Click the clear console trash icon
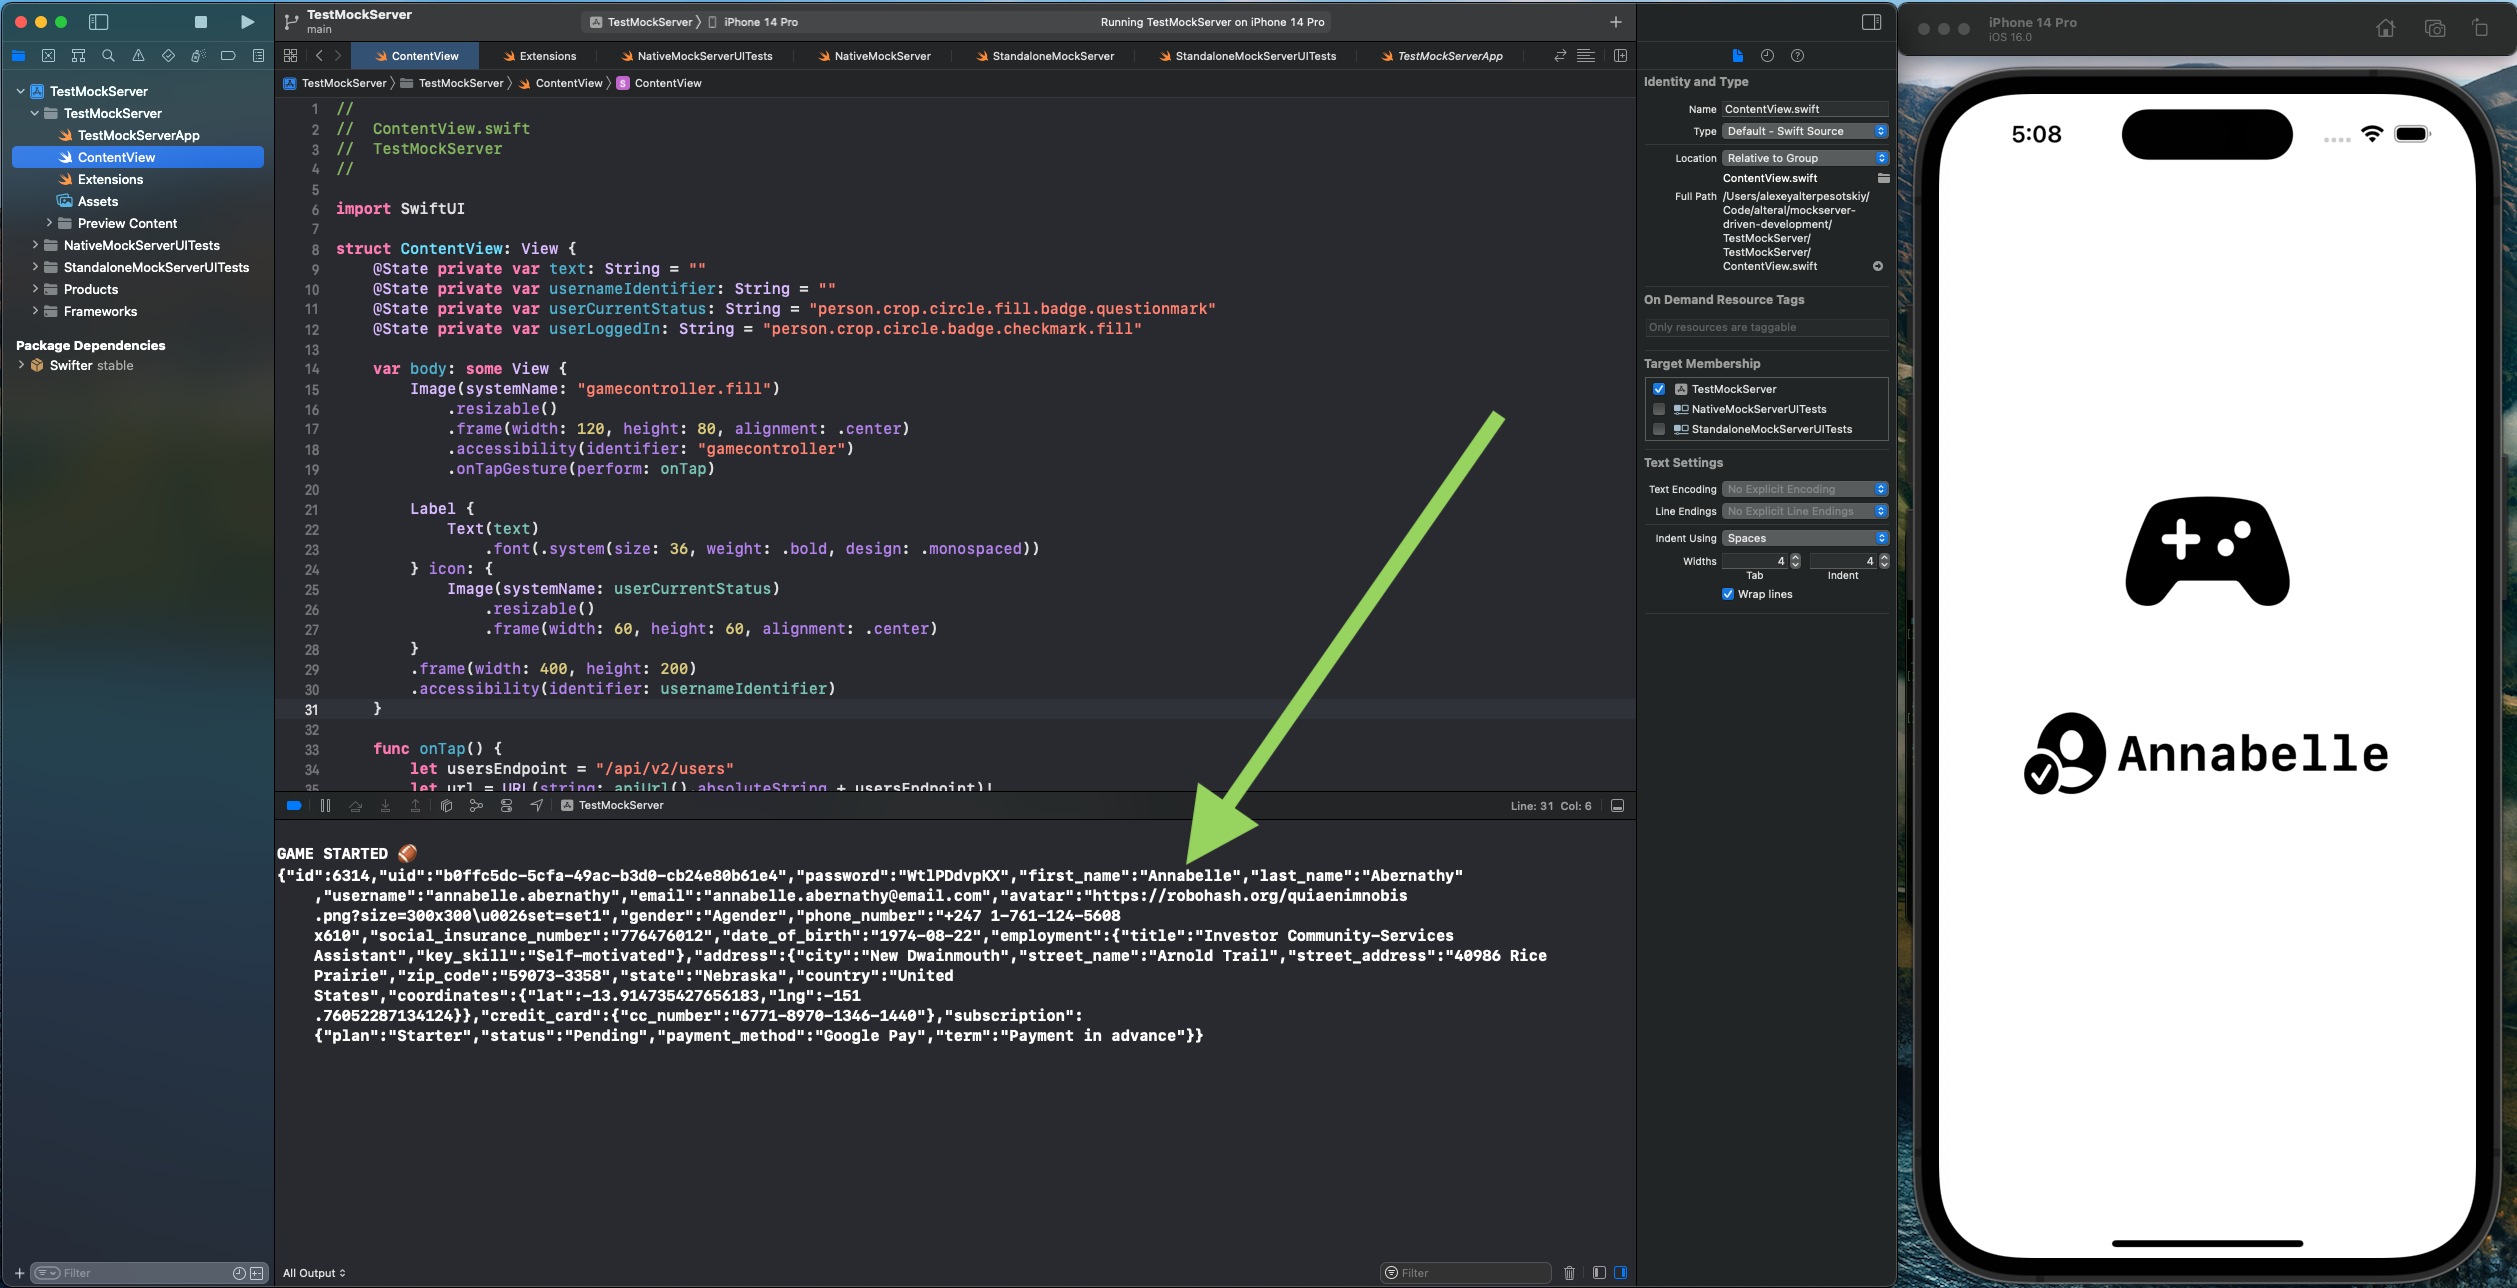Viewport: 2517px width, 1288px height. point(1569,1273)
